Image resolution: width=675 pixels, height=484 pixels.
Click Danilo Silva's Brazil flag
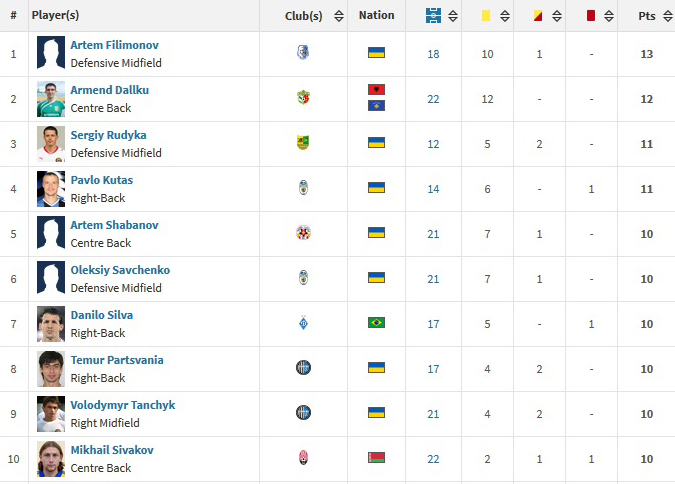[376, 323]
